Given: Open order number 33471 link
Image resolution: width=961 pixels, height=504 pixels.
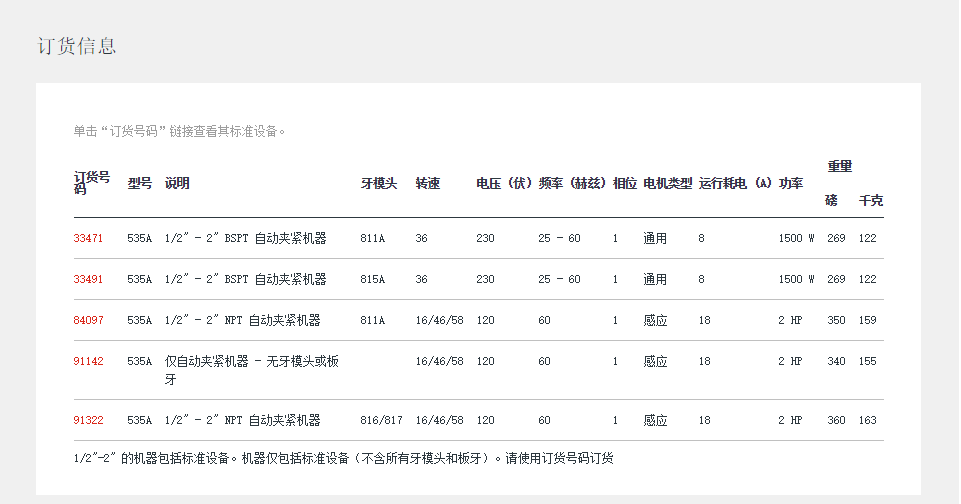Looking at the screenshot, I should pyautogui.click(x=88, y=239).
